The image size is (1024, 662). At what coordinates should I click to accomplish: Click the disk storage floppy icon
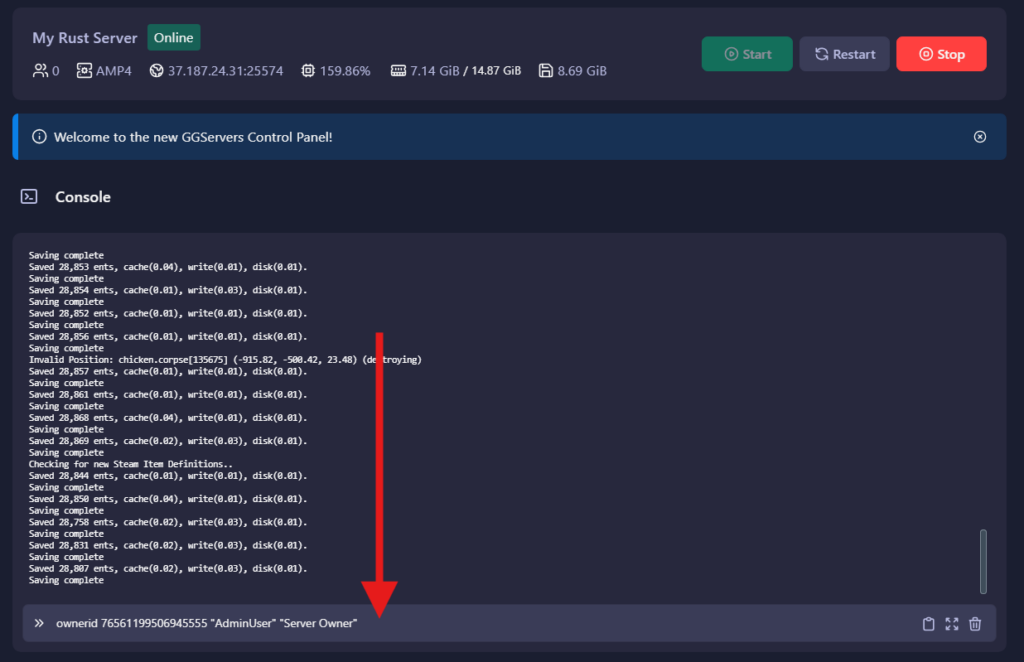pos(545,71)
